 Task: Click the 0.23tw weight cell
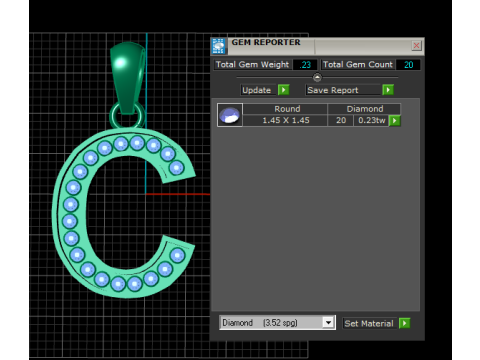pos(371,120)
